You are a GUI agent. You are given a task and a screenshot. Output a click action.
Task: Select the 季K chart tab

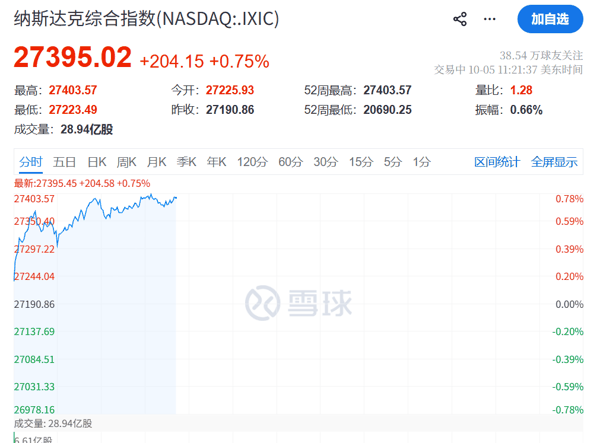pyautogui.click(x=186, y=162)
